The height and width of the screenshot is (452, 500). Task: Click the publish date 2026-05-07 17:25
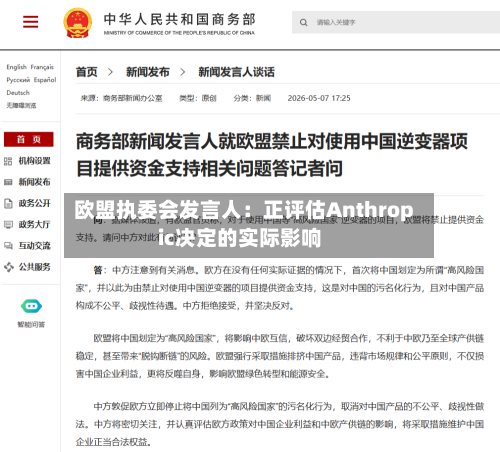click(x=319, y=98)
